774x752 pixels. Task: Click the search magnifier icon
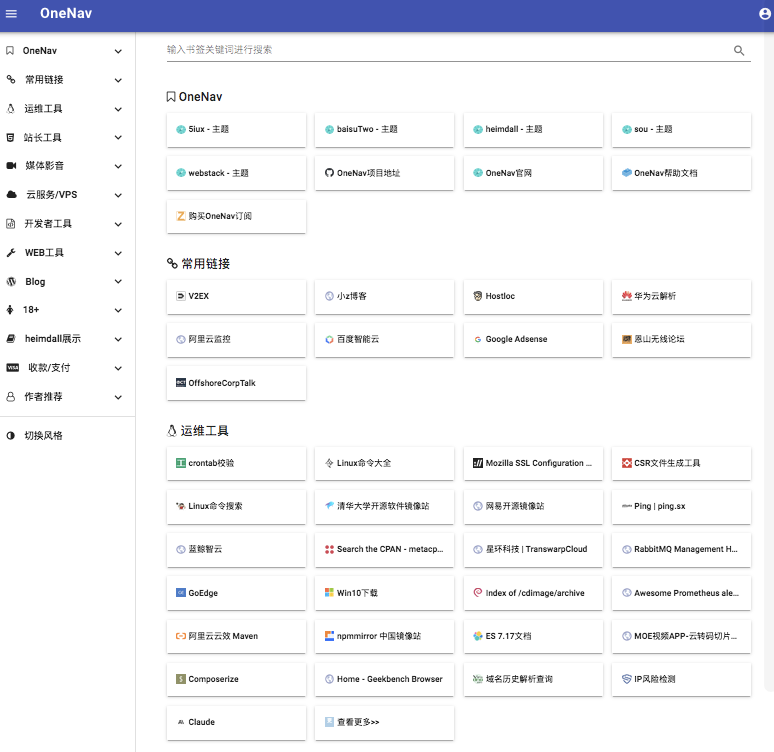point(739,50)
